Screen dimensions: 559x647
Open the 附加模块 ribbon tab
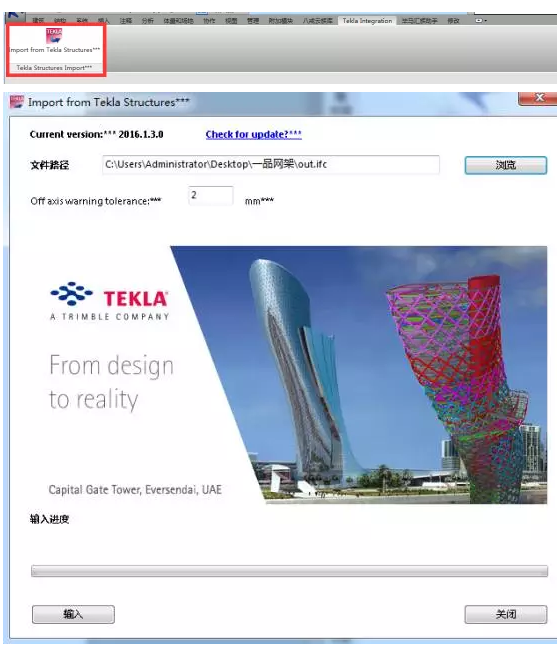click(x=281, y=21)
